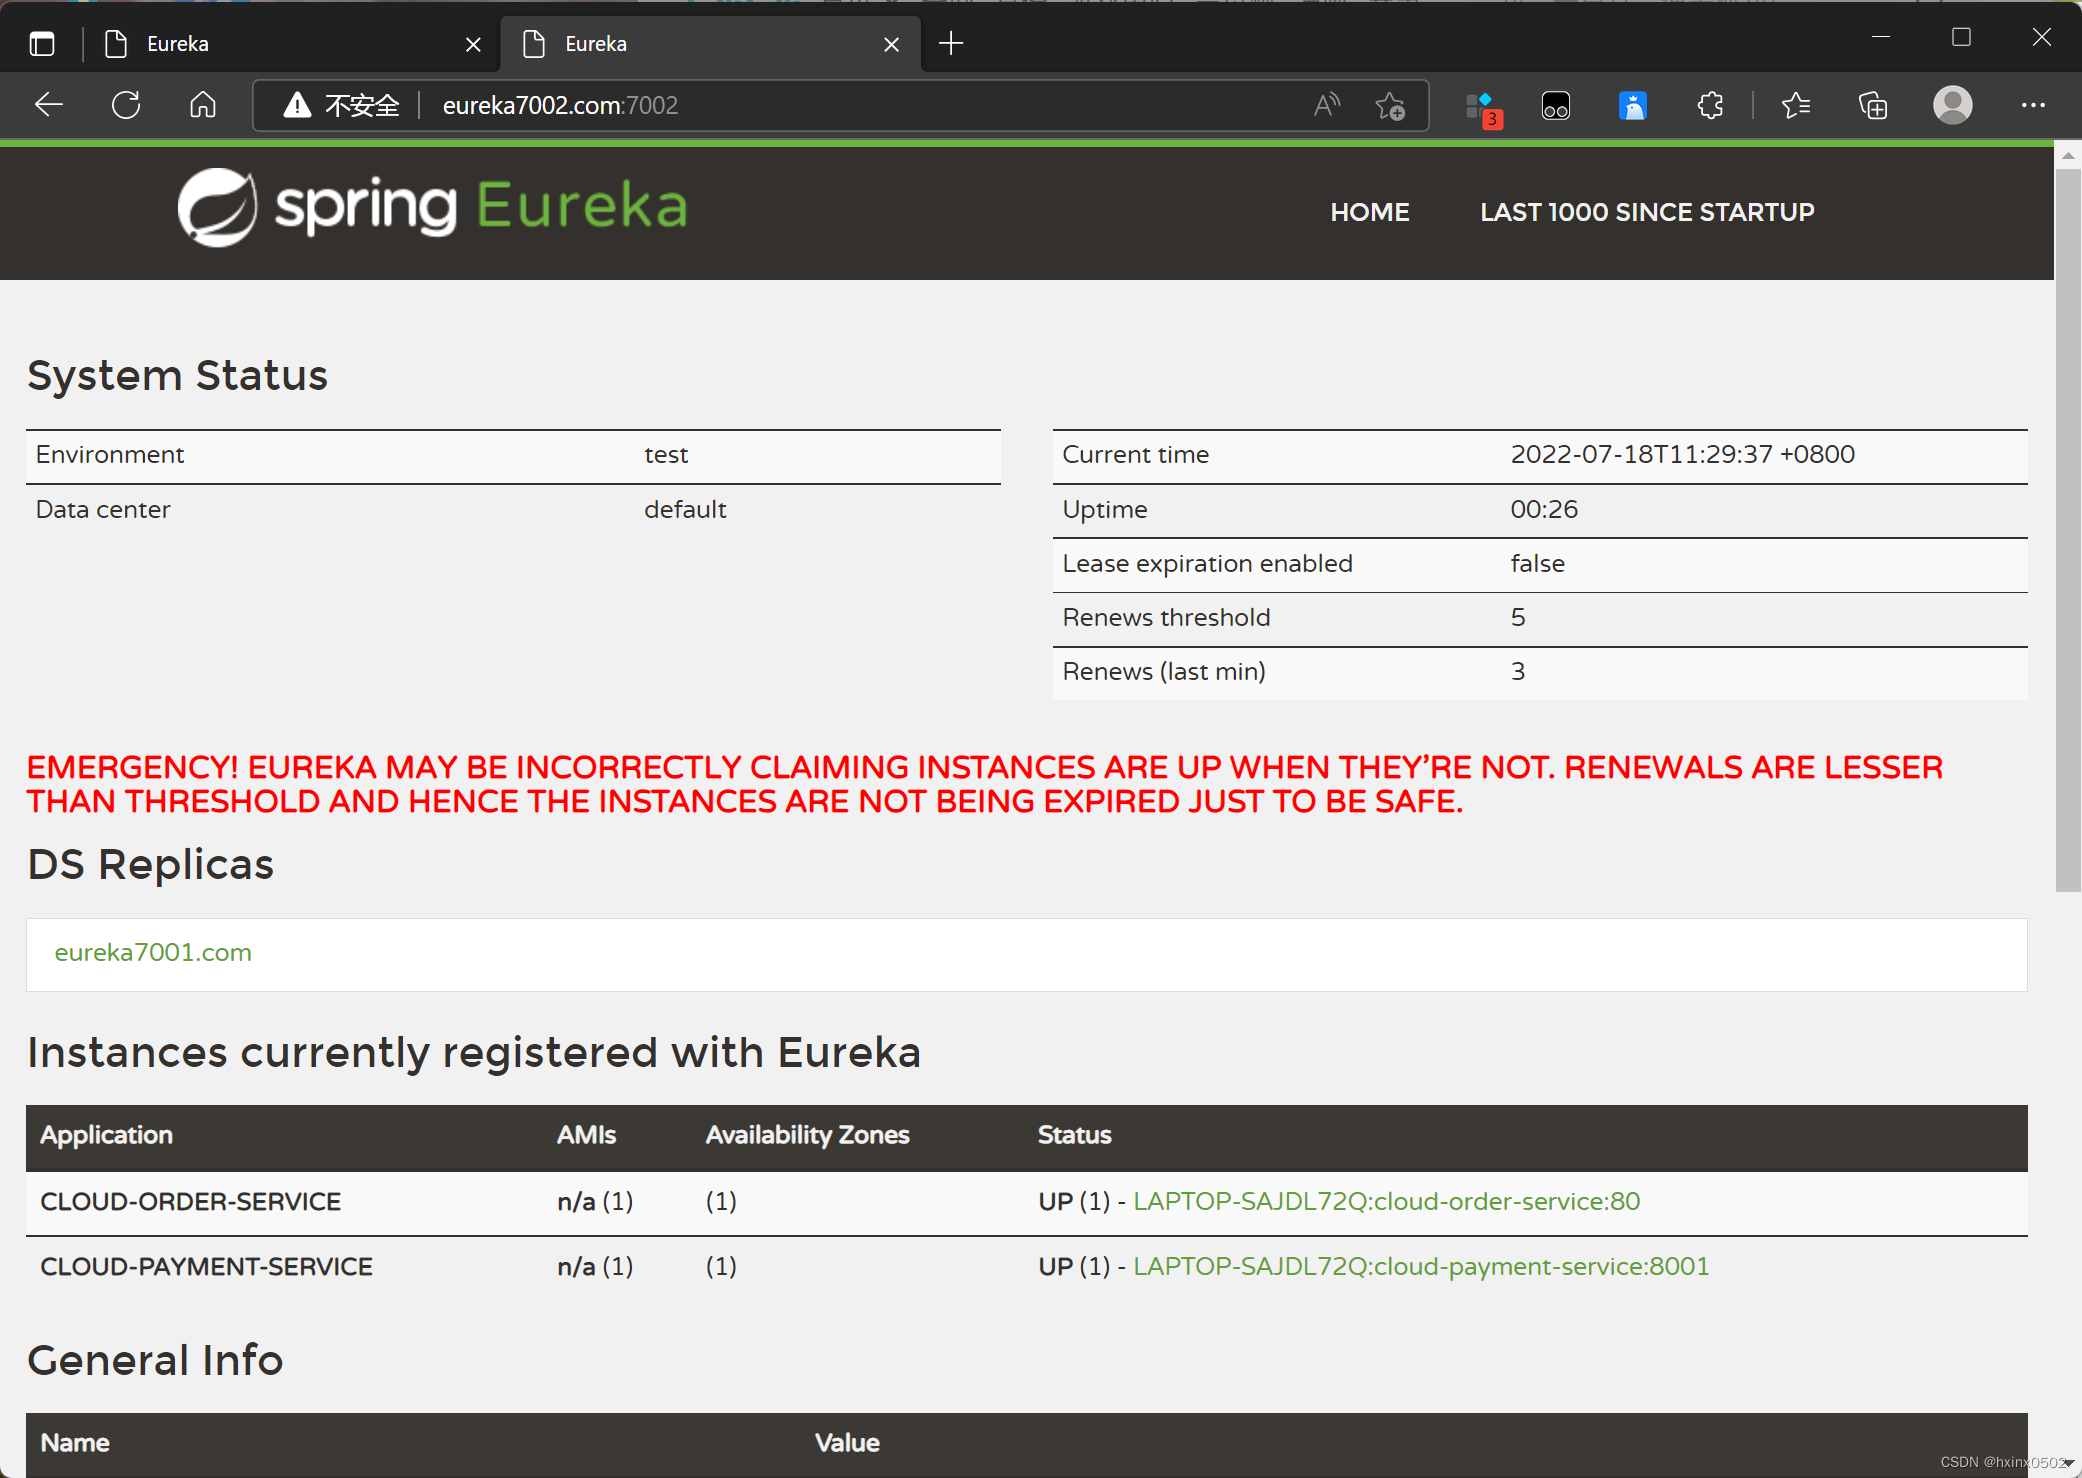Open a new browser tab
Screen dimensions: 2082x1478
951,44
